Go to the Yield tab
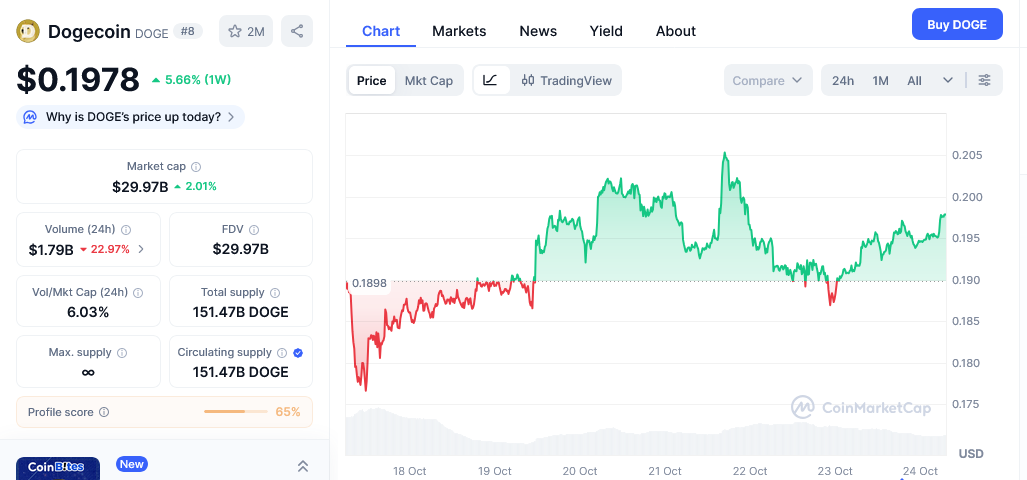Viewport: 1027px width, 480px height. (606, 31)
